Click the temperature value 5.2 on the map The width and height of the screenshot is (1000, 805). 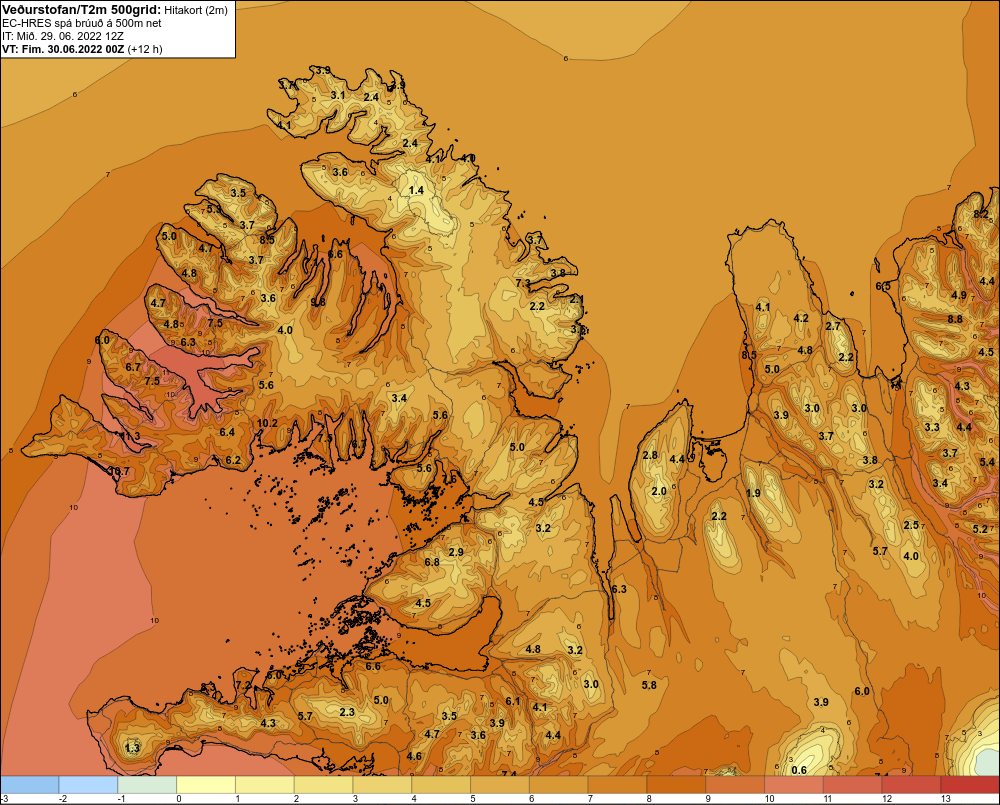[x=980, y=529]
